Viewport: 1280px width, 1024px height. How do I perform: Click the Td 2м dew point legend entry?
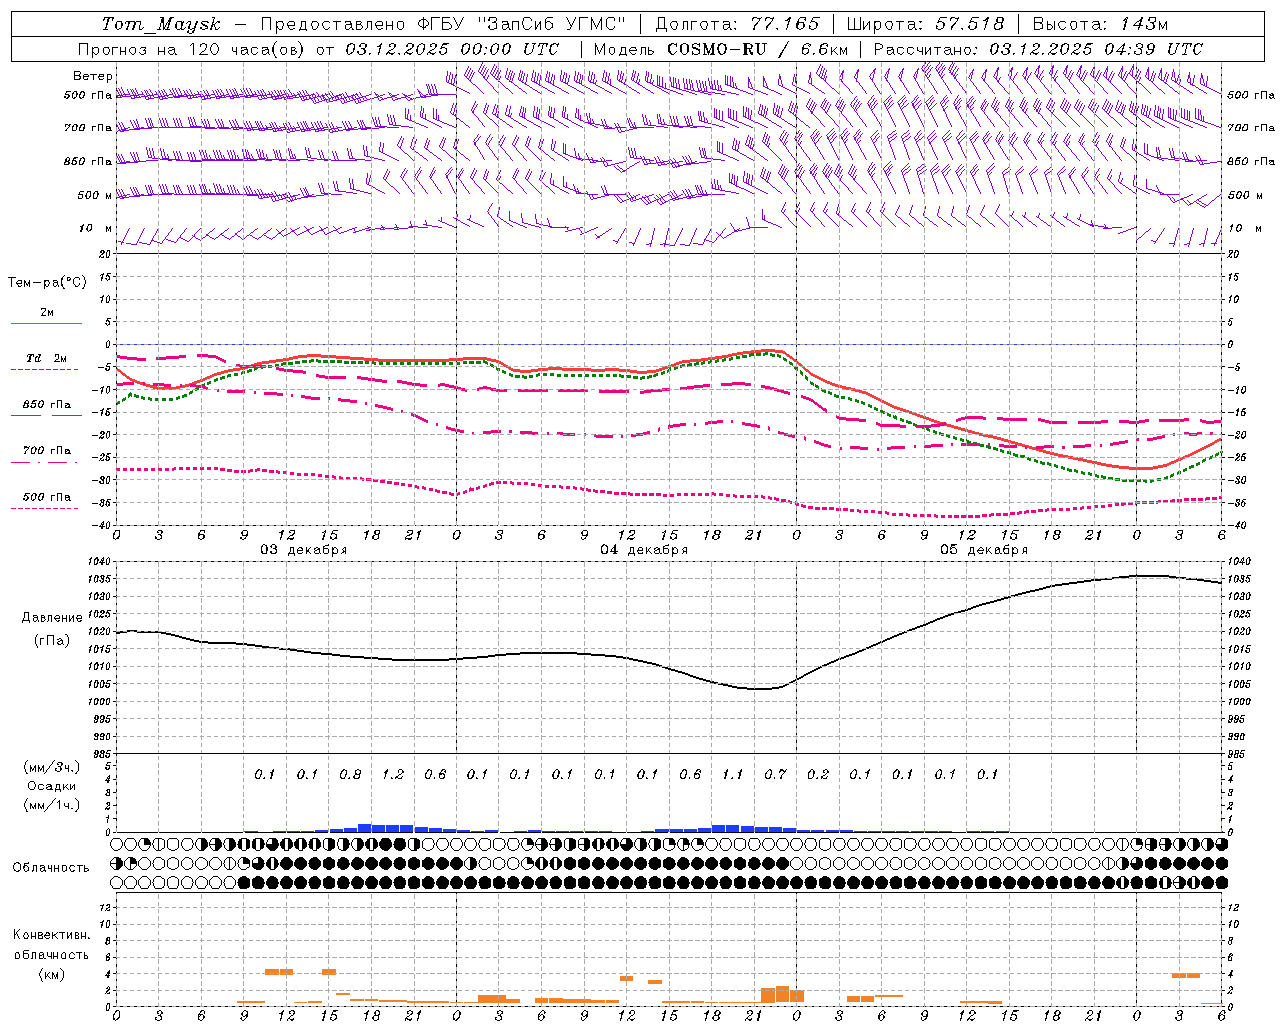pyautogui.click(x=47, y=358)
